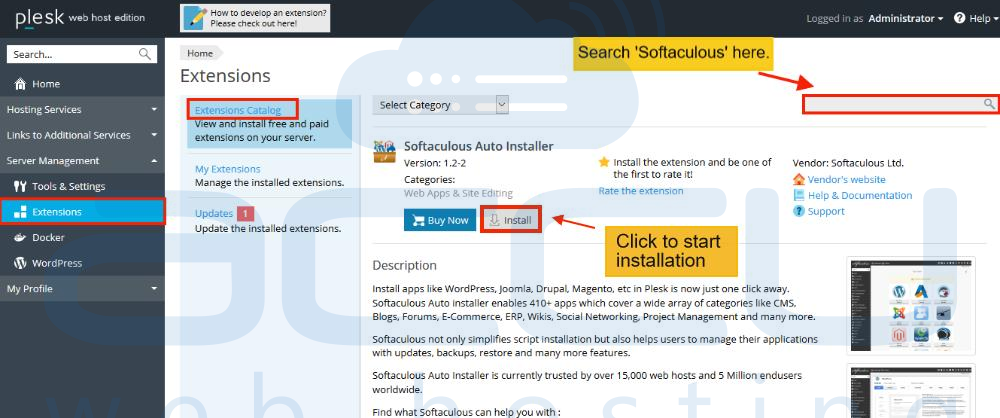
Task: Click the Extensions blocks icon
Action: [20, 212]
